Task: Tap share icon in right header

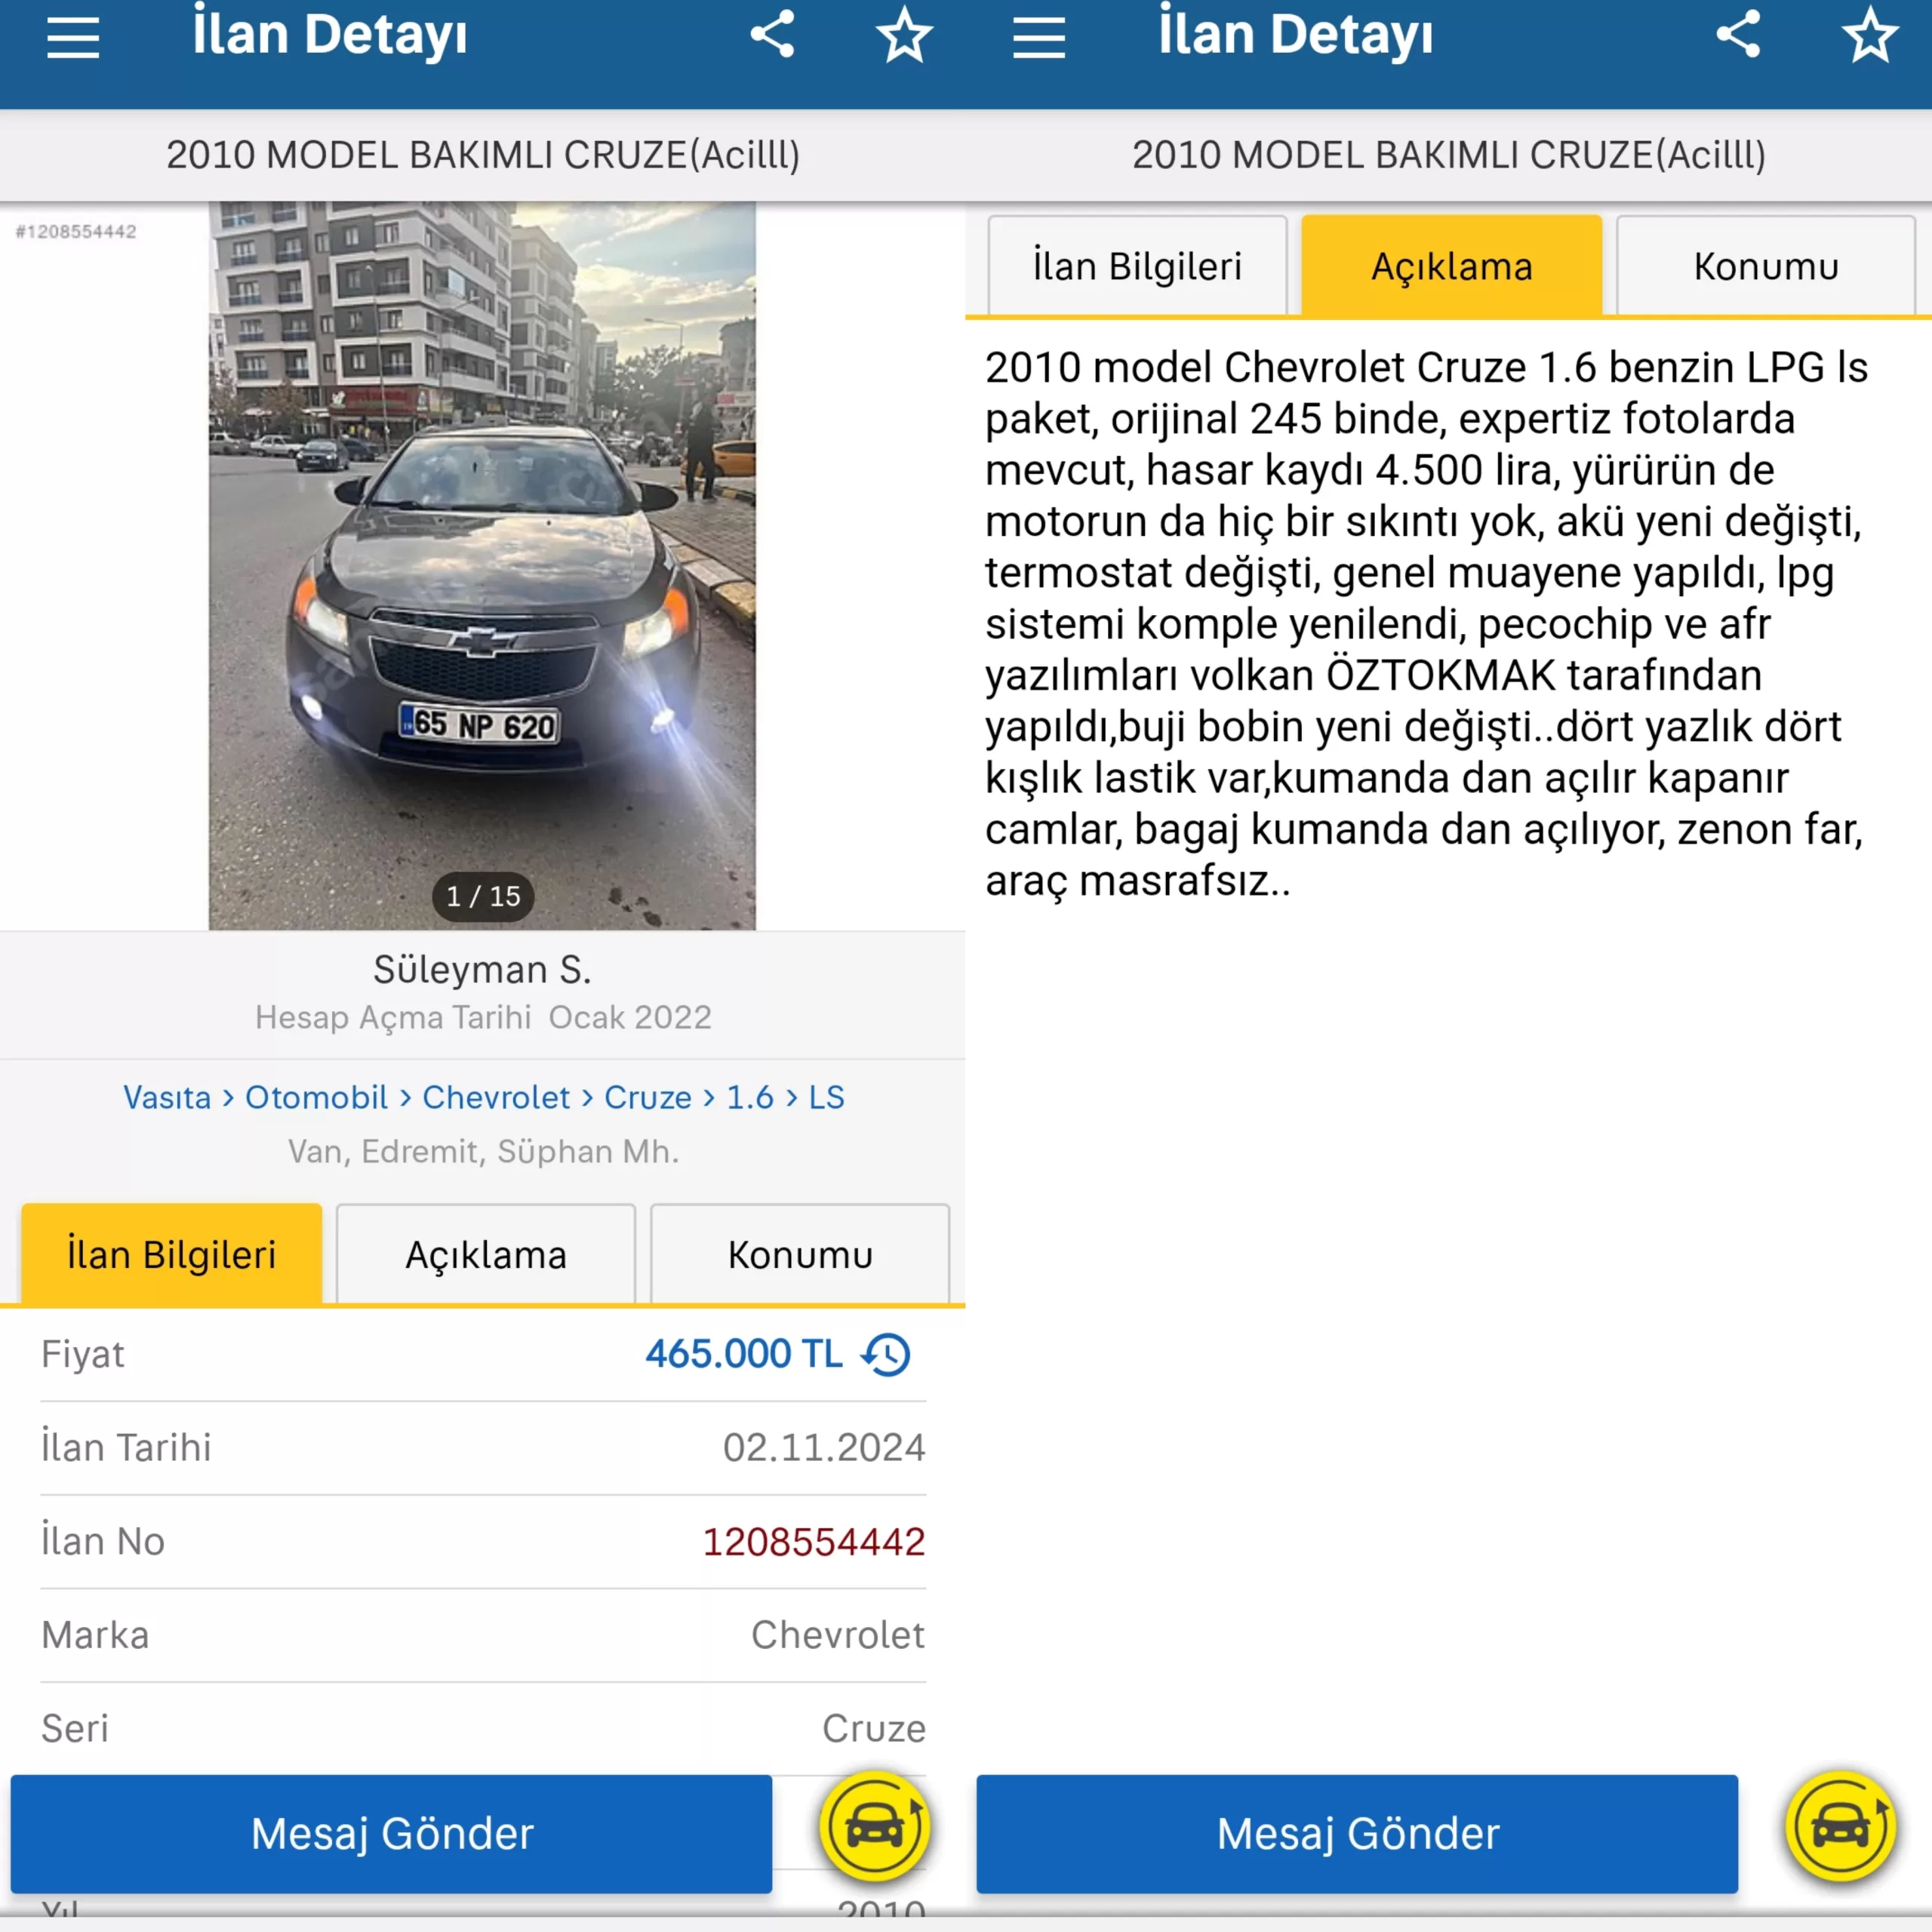Action: pyautogui.click(x=1738, y=35)
